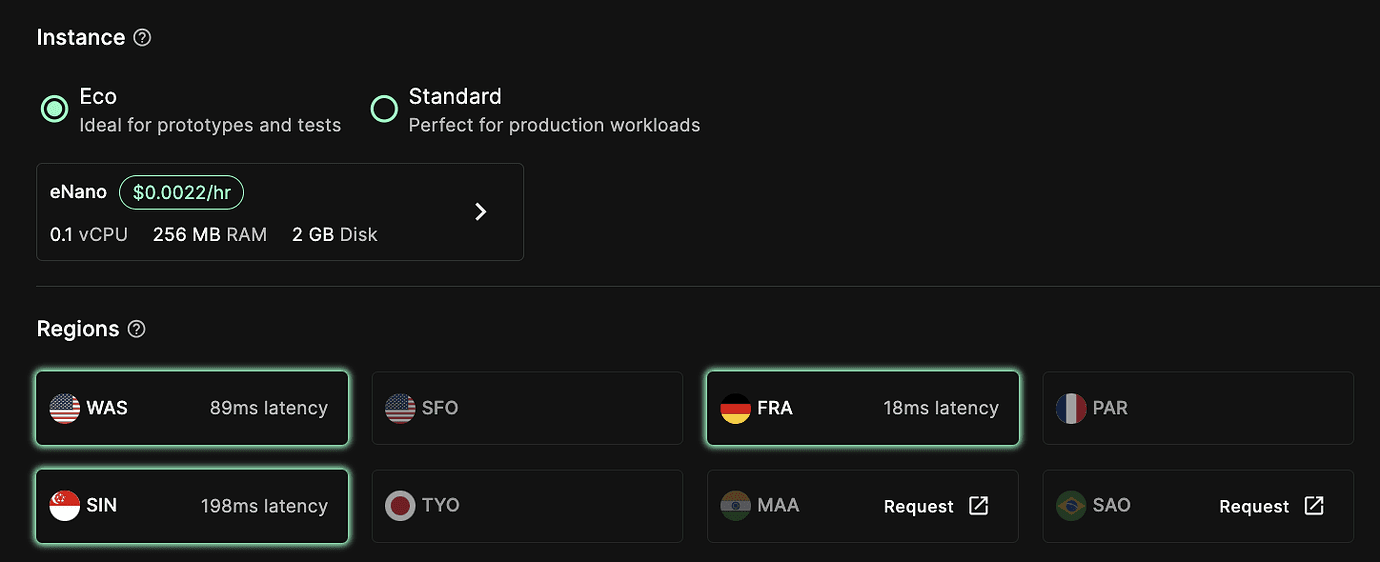Open external link icon for MAA request
Image resolution: width=1380 pixels, height=562 pixels.
pos(978,506)
